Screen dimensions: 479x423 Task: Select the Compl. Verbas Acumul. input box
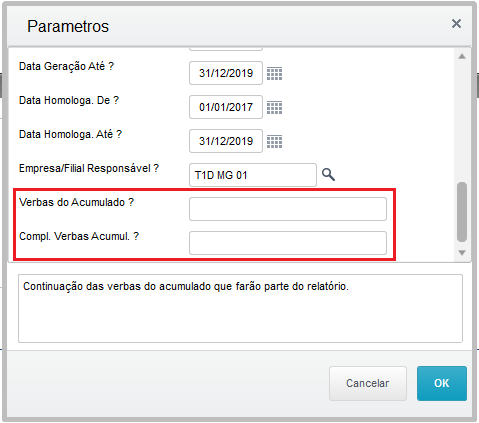(288, 243)
